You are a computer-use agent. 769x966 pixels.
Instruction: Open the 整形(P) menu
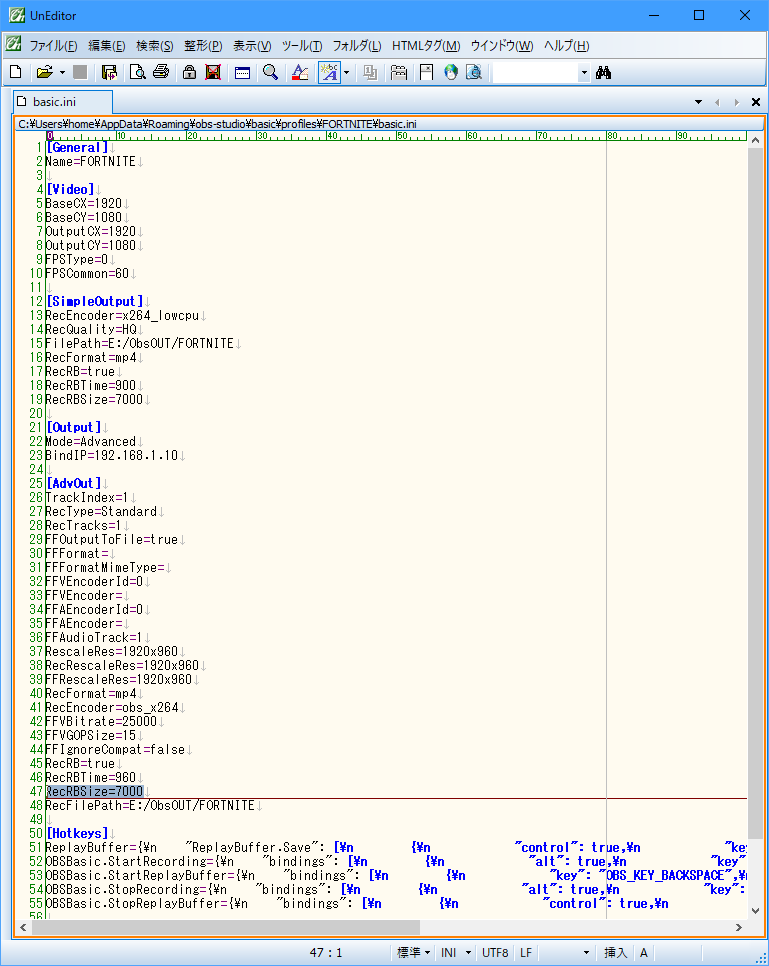[x=203, y=46]
